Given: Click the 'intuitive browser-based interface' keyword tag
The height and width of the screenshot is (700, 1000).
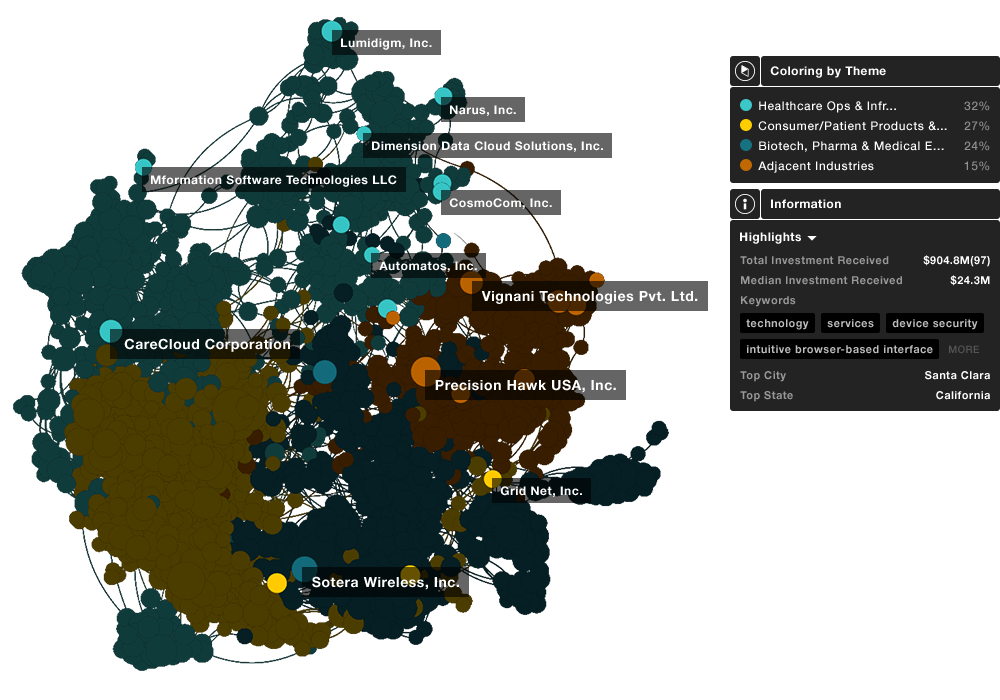Looking at the screenshot, I should 839,349.
